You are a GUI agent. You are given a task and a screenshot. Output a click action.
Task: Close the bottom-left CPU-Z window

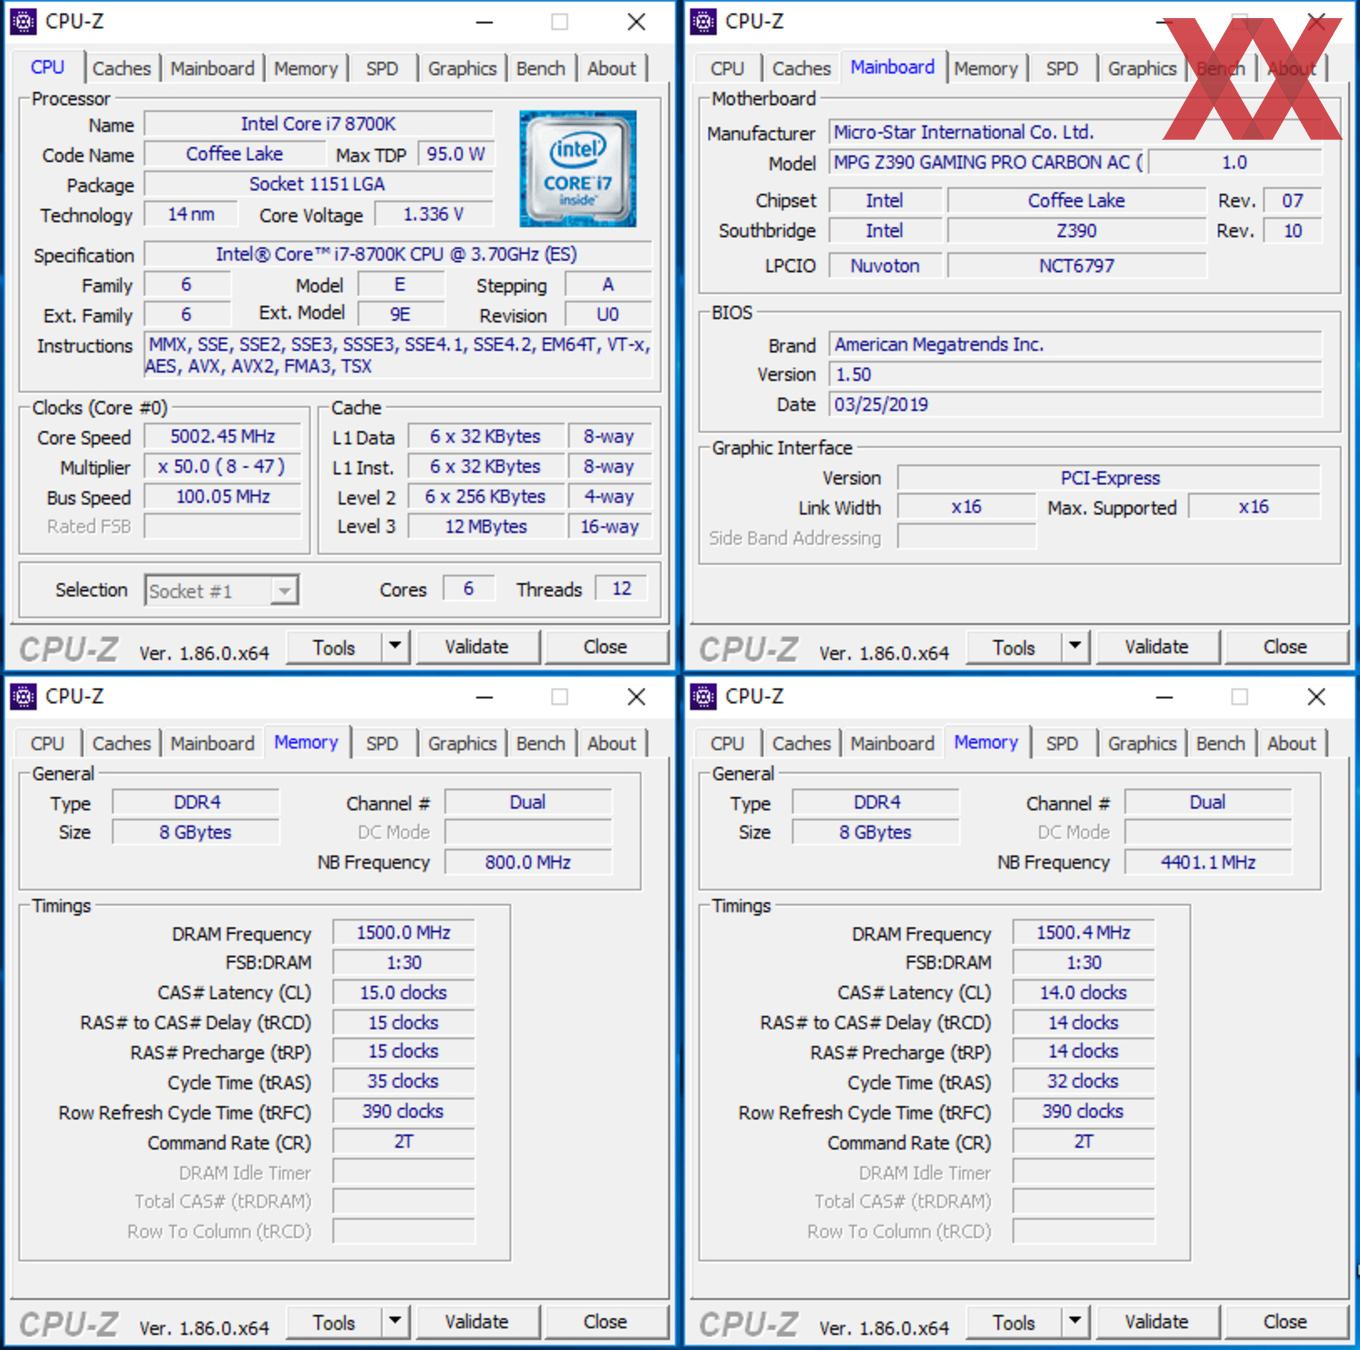pos(636,697)
